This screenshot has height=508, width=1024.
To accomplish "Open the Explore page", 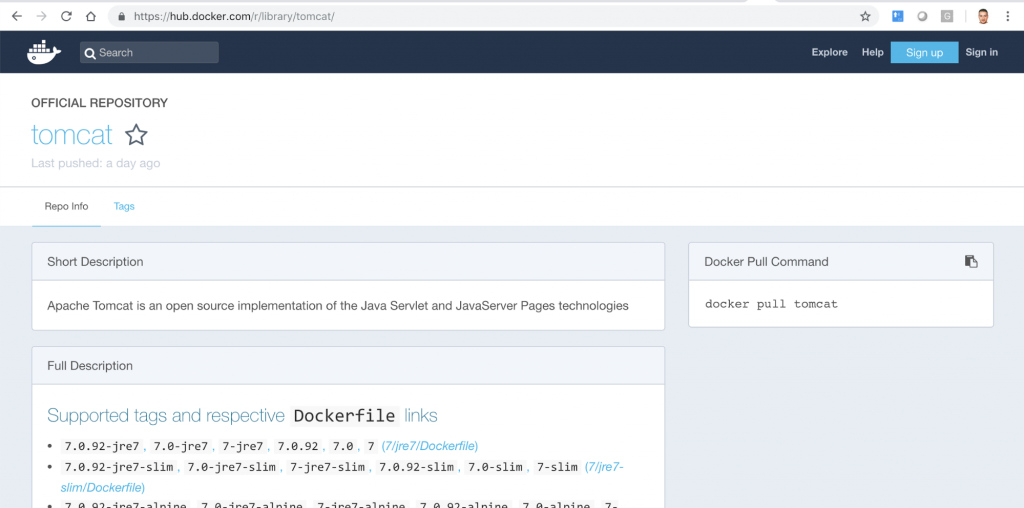I will pyautogui.click(x=829, y=52).
